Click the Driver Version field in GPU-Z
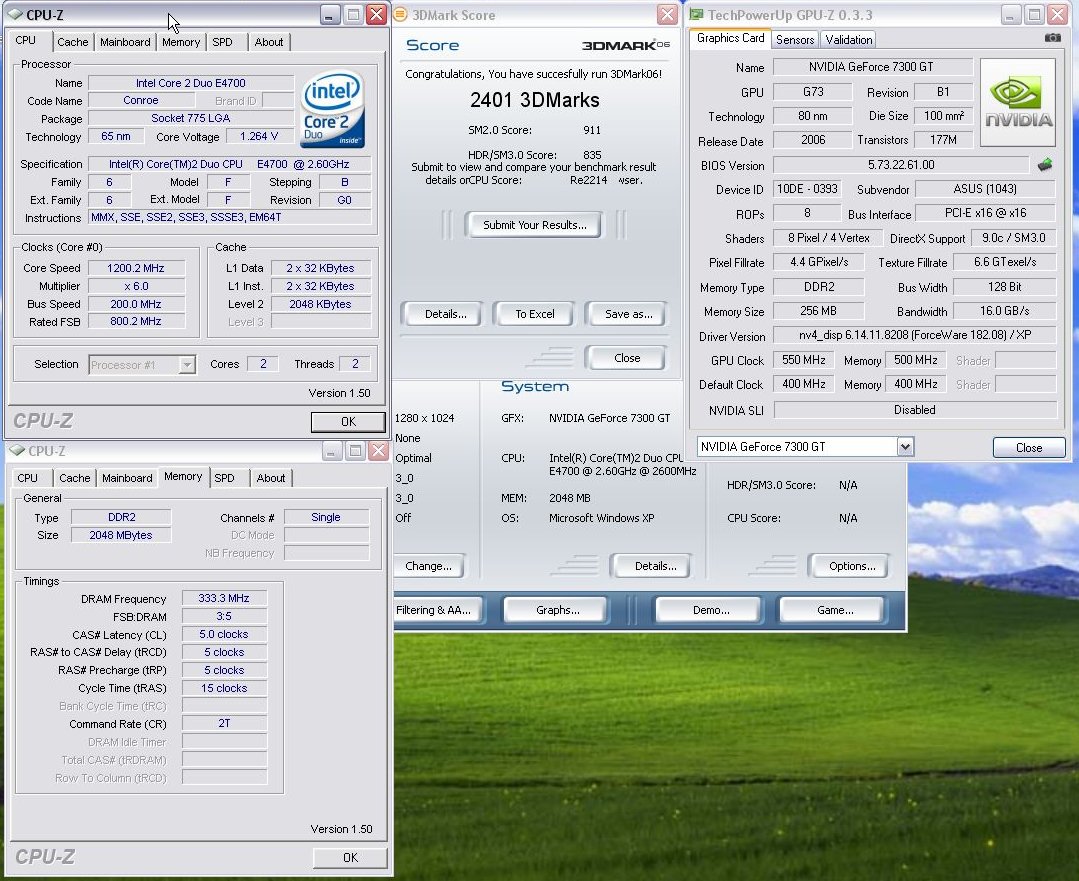Viewport: 1079px width, 881px height. tap(915, 335)
